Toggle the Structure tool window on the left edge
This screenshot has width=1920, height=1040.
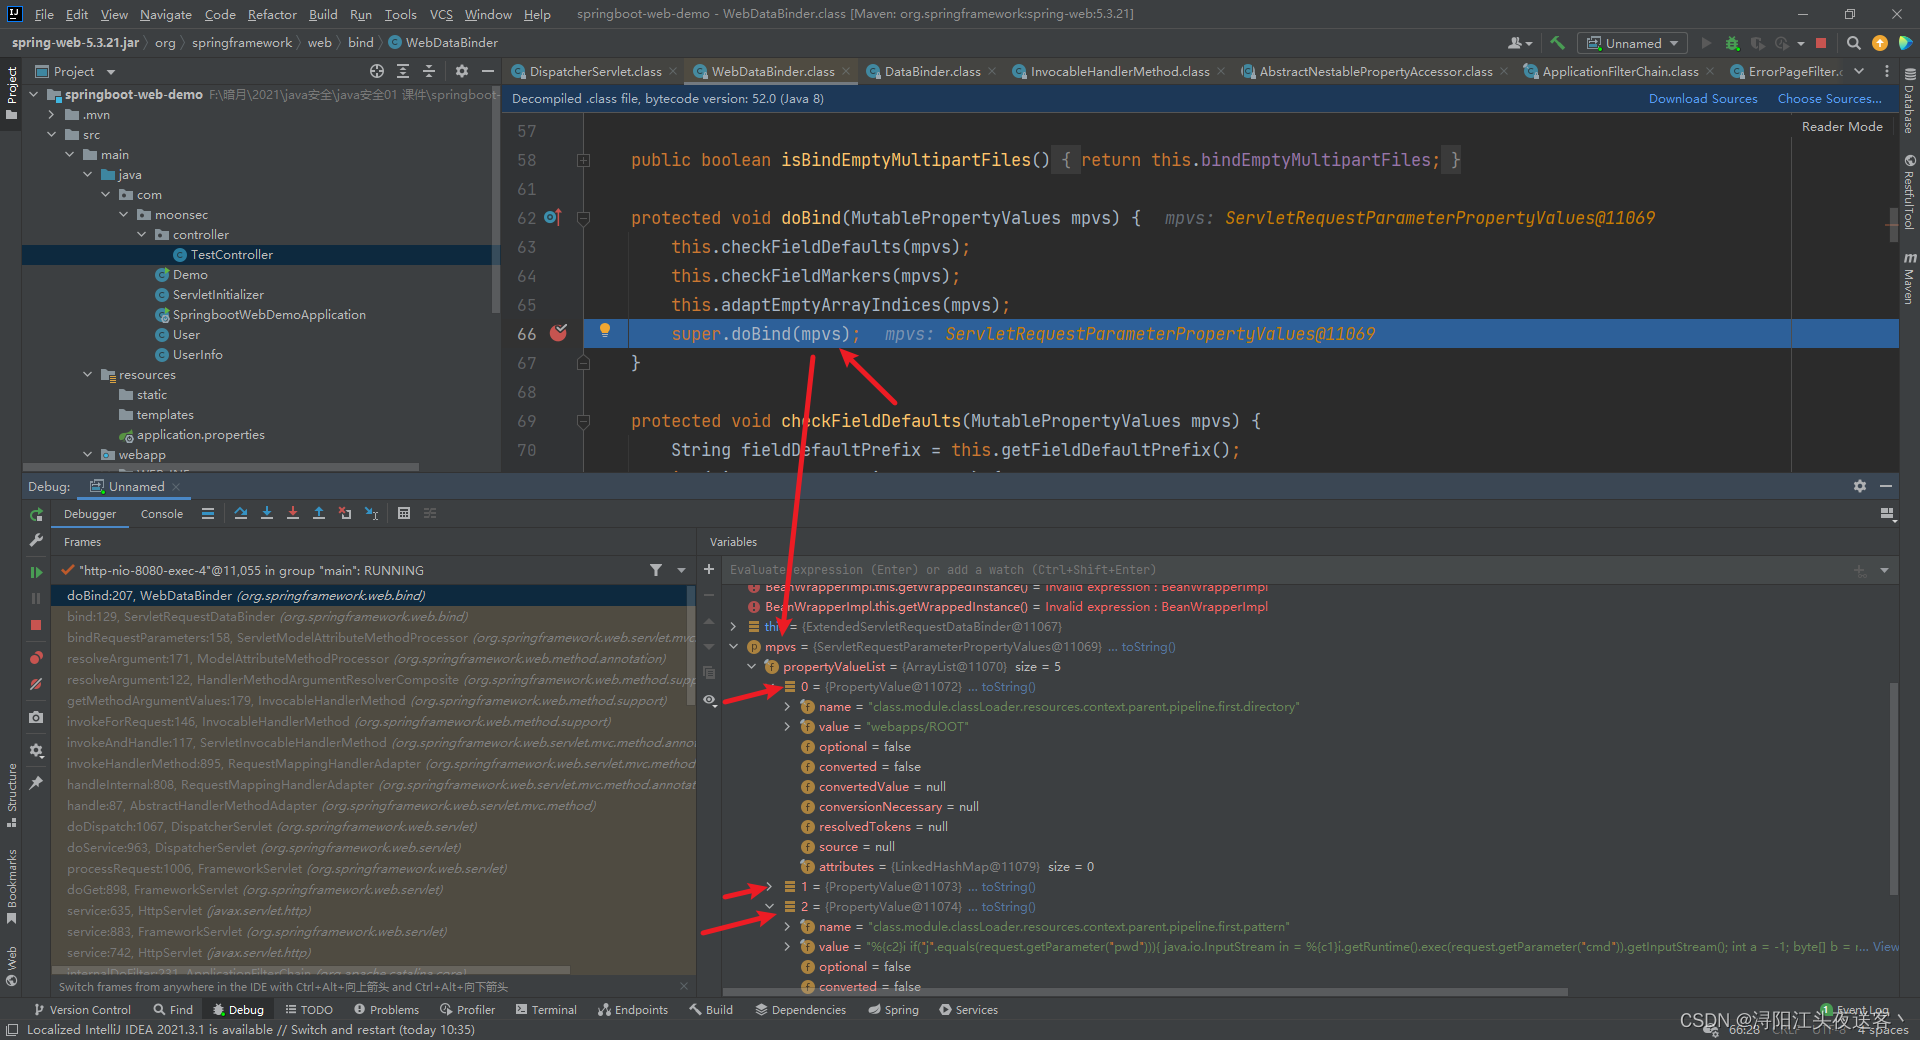pyautogui.click(x=12, y=795)
